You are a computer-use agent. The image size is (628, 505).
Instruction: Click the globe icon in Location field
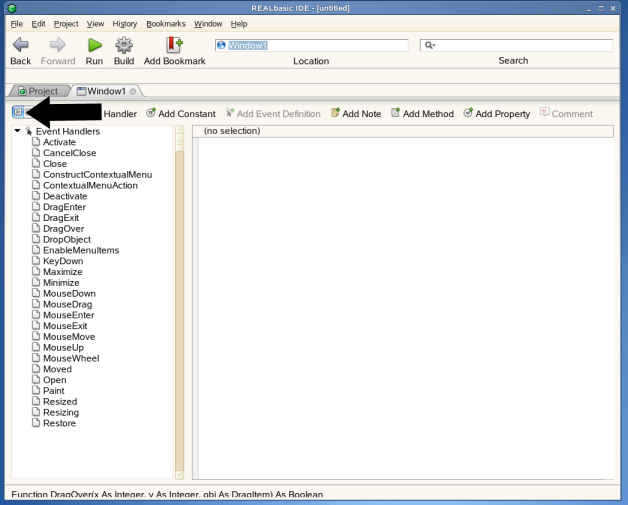coord(221,45)
